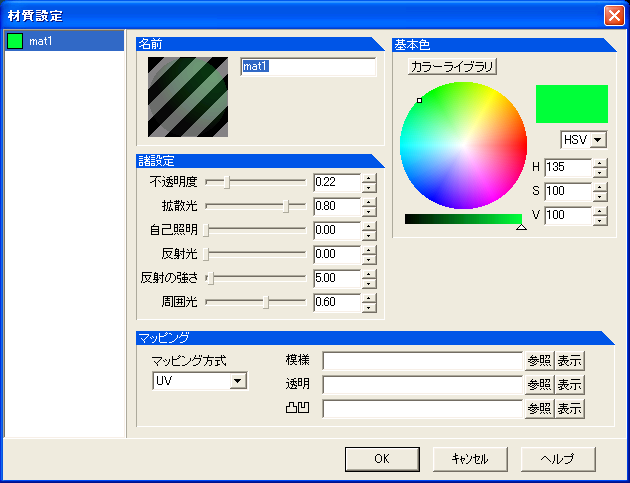The height and width of the screenshot is (483, 630).
Task: Click the striped sphere material preview
Action: point(188,97)
